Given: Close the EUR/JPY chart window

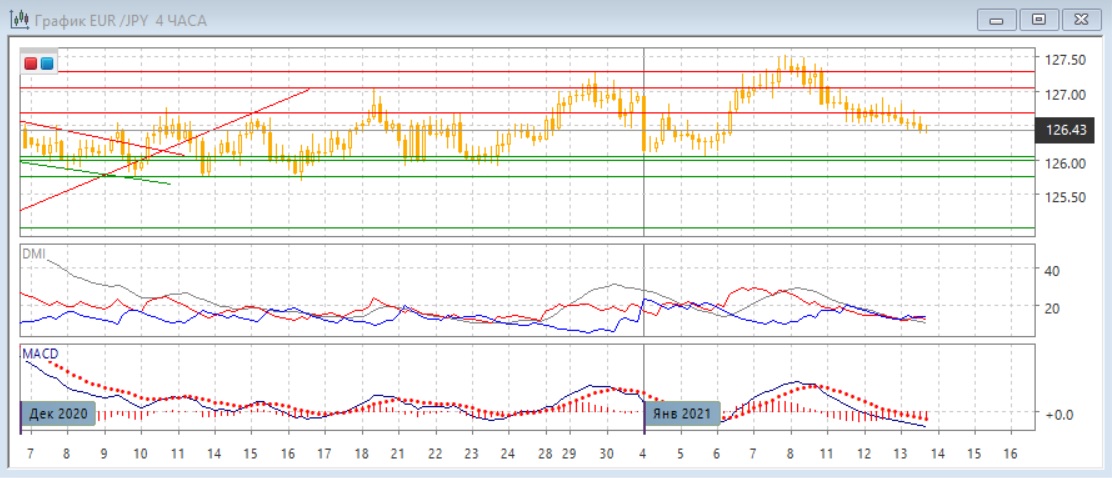Looking at the screenshot, I should point(1081,19).
